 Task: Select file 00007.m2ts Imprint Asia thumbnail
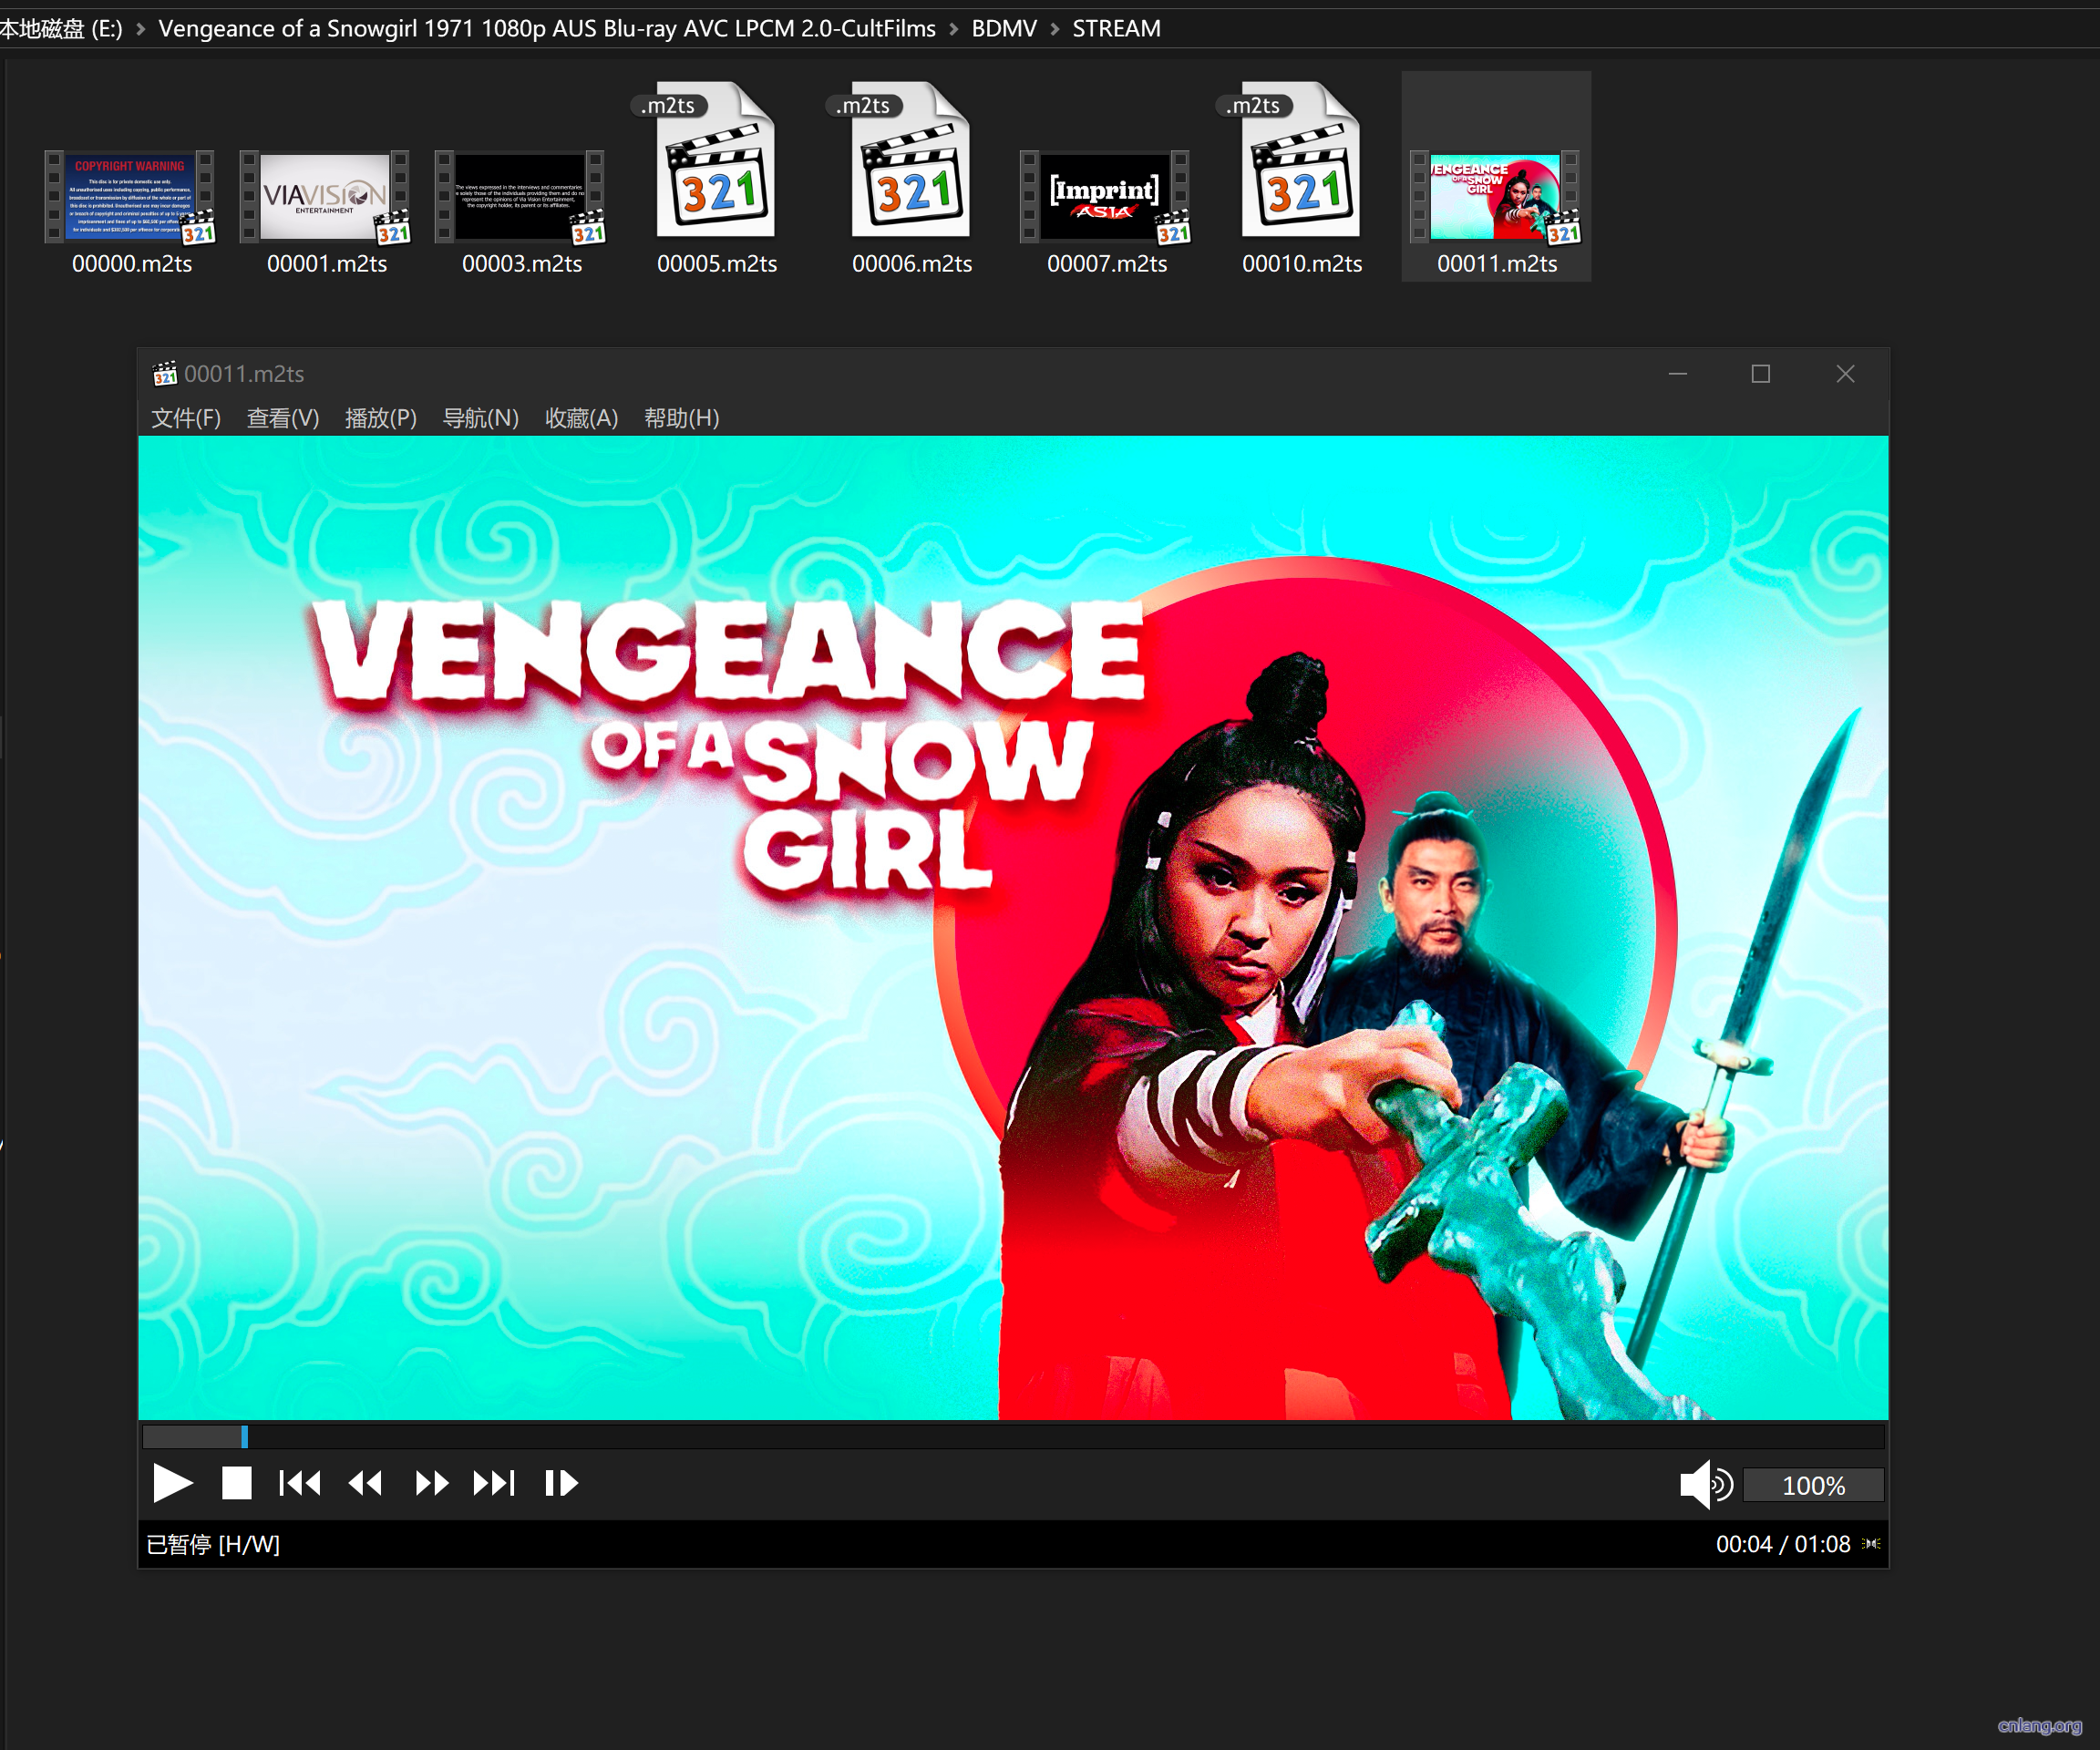(1105, 197)
